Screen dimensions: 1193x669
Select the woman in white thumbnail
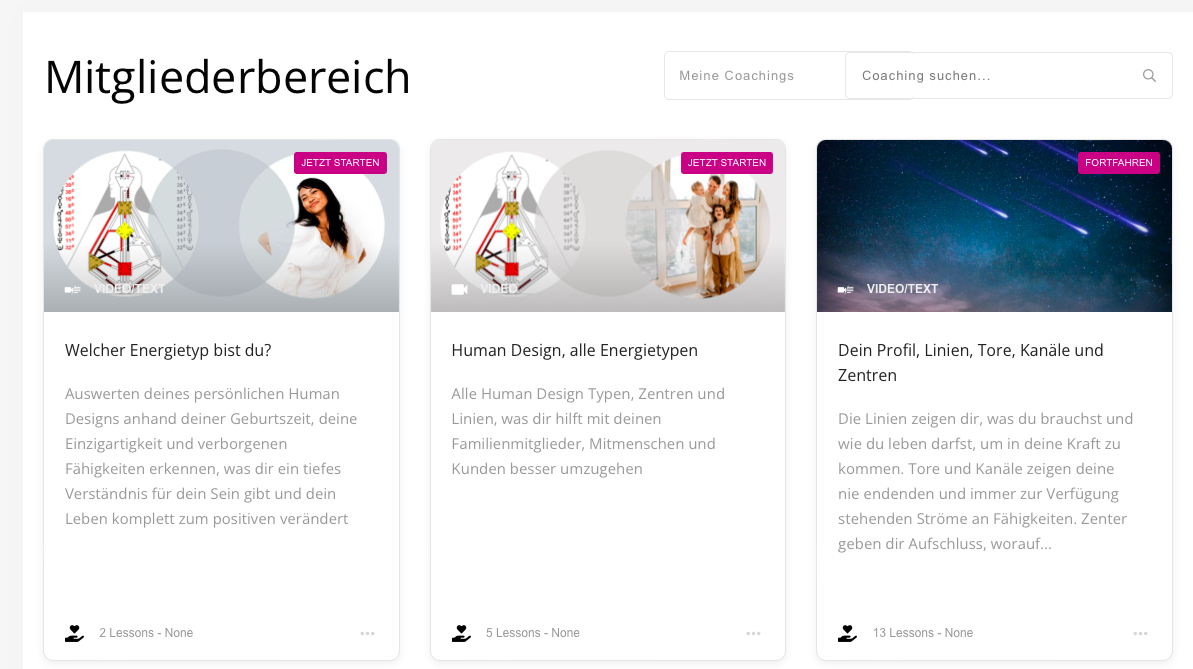[221, 225]
